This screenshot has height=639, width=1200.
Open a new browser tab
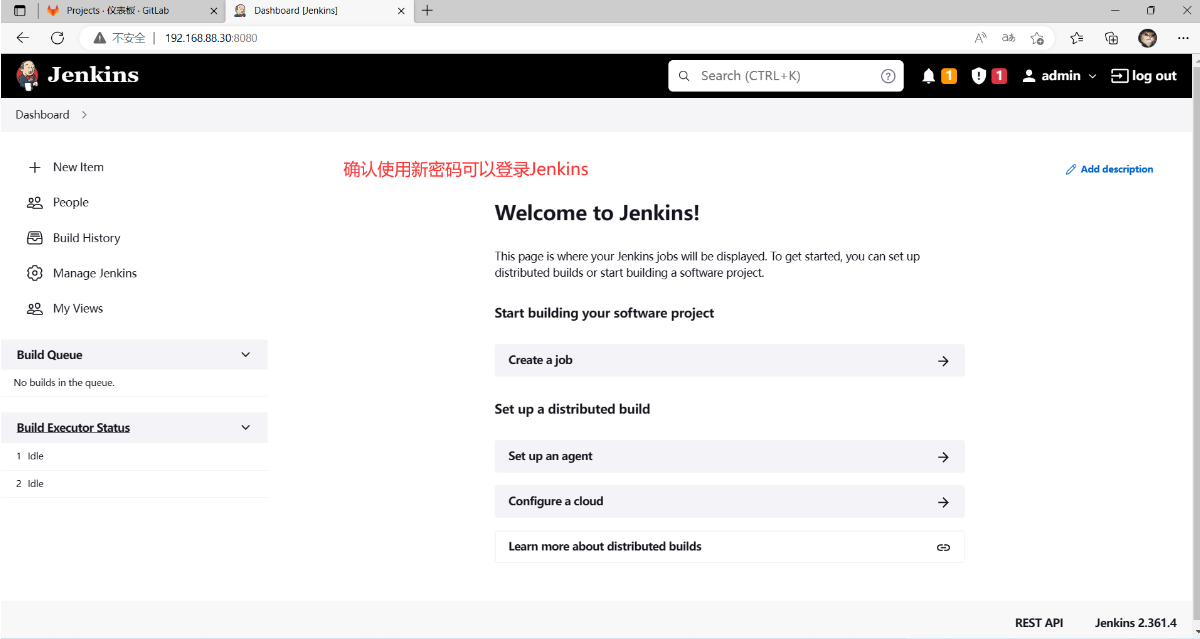(x=427, y=10)
